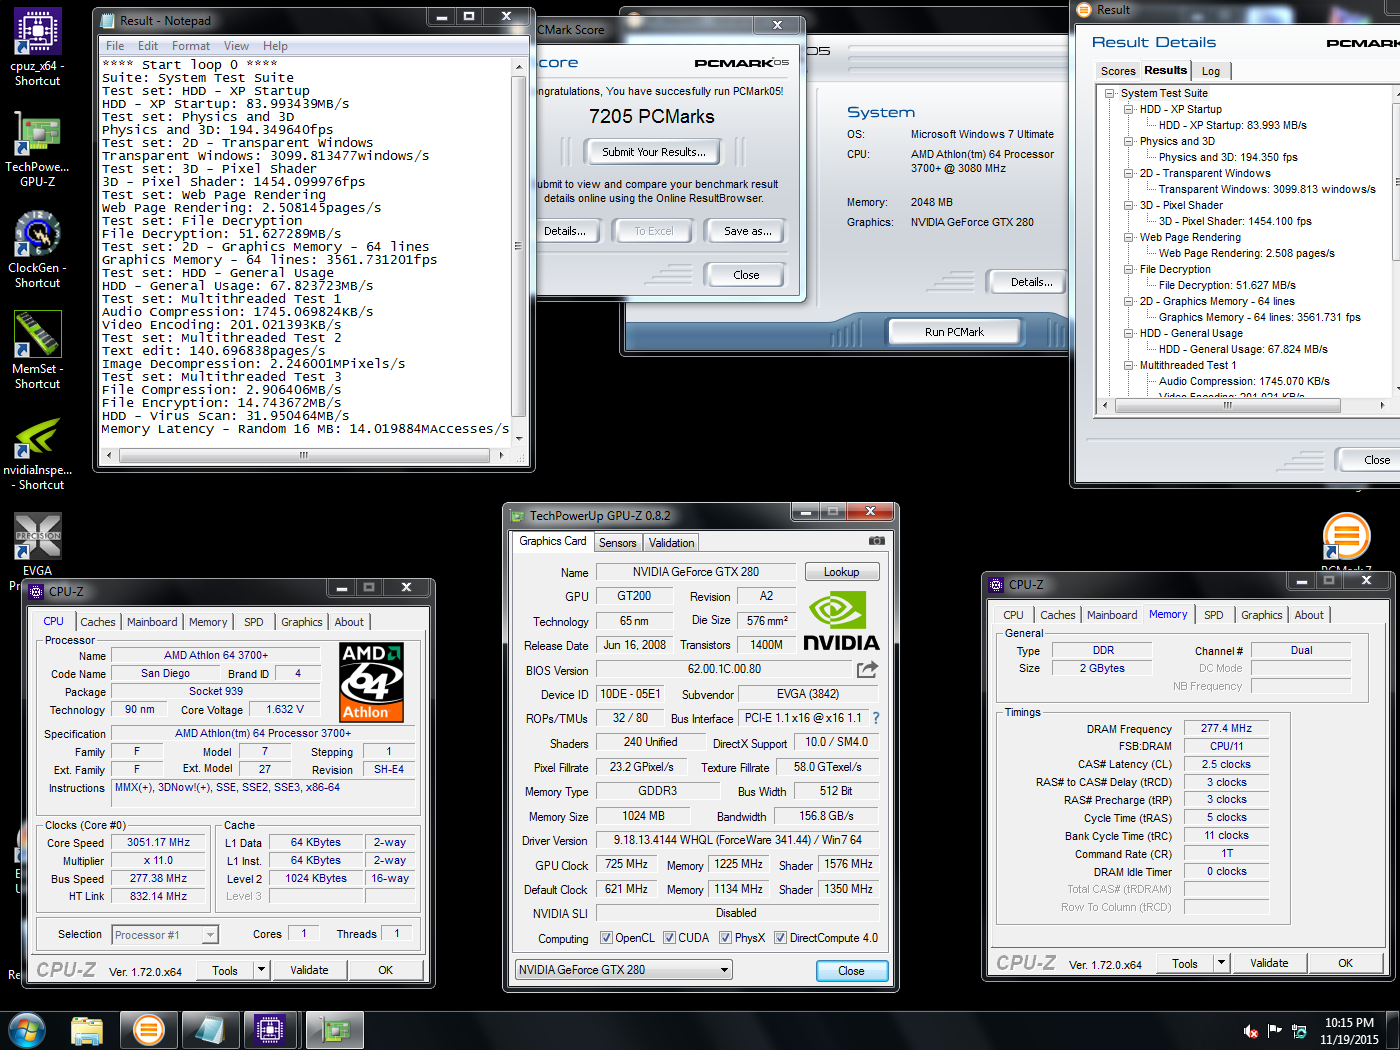This screenshot has height=1050, width=1400.
Task: Click the Run PCMark button
Action: pyautogui.click(x=954, y=332)
